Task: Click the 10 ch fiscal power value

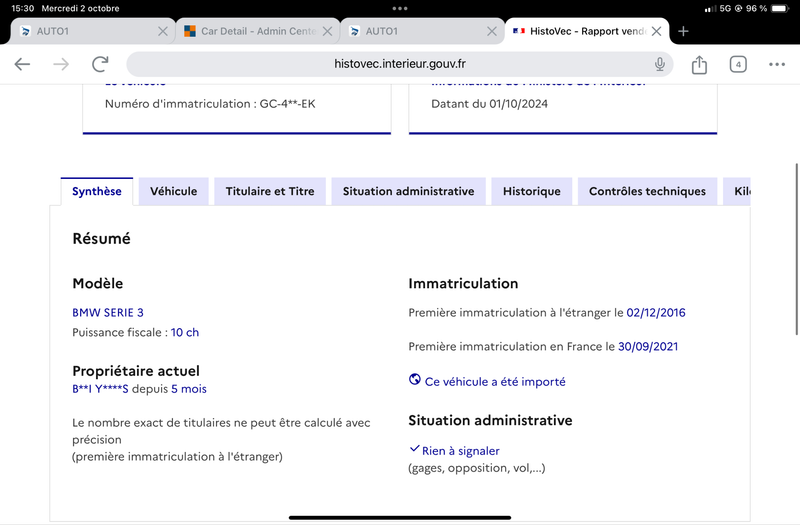Action: click(x=185, y=332)
